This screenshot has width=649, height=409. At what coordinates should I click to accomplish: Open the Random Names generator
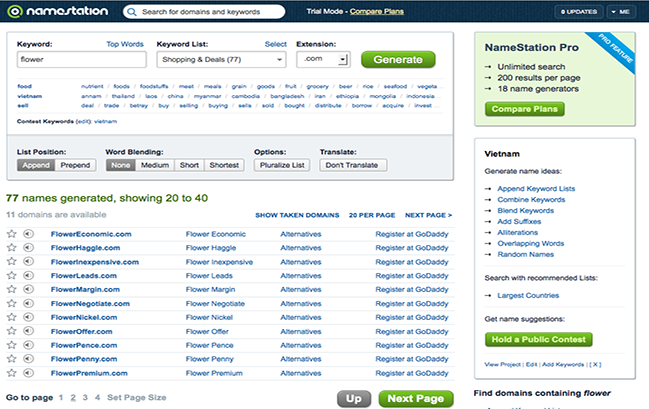tap(525, 255)
